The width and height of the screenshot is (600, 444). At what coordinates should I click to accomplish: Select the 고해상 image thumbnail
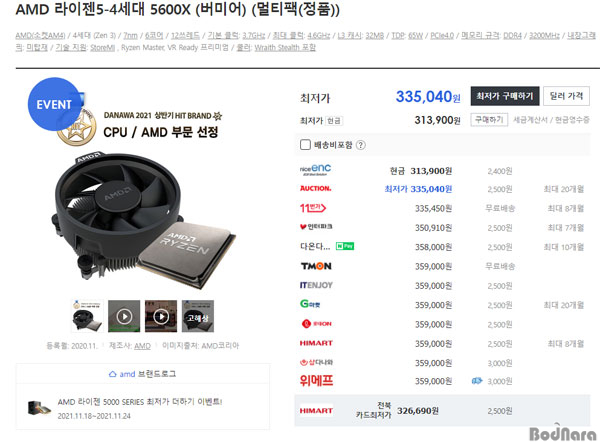point(198,316)
